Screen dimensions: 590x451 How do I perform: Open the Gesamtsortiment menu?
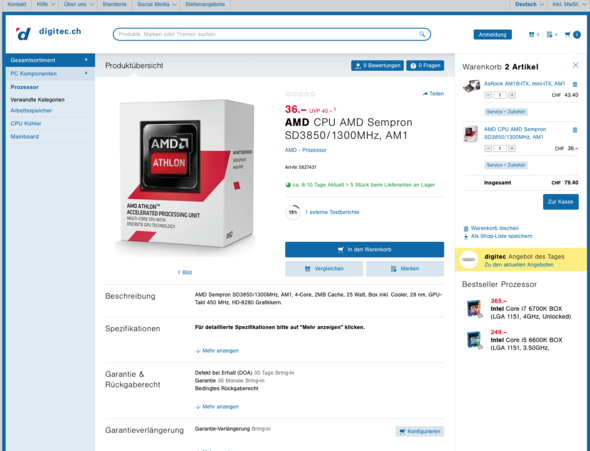(50, 60)
